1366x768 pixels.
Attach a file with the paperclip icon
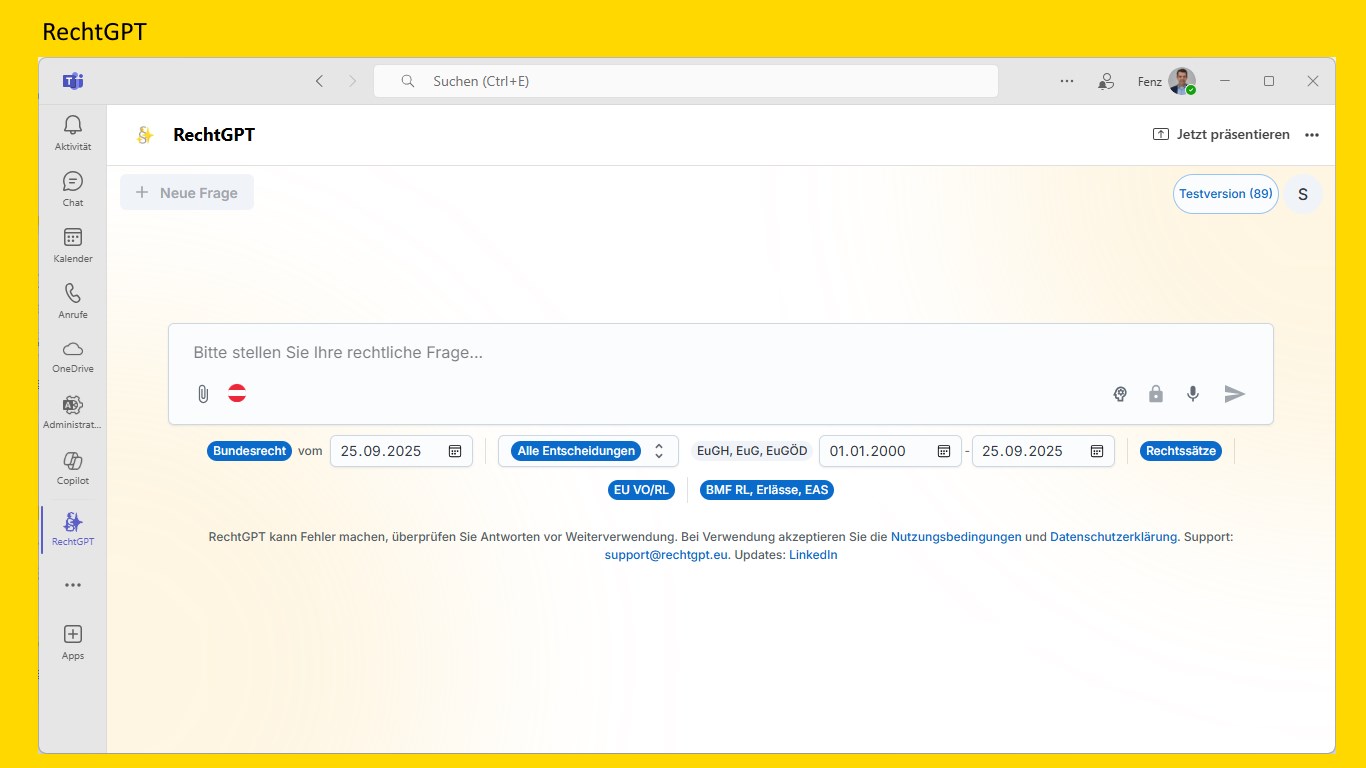(x=203, y=394)
